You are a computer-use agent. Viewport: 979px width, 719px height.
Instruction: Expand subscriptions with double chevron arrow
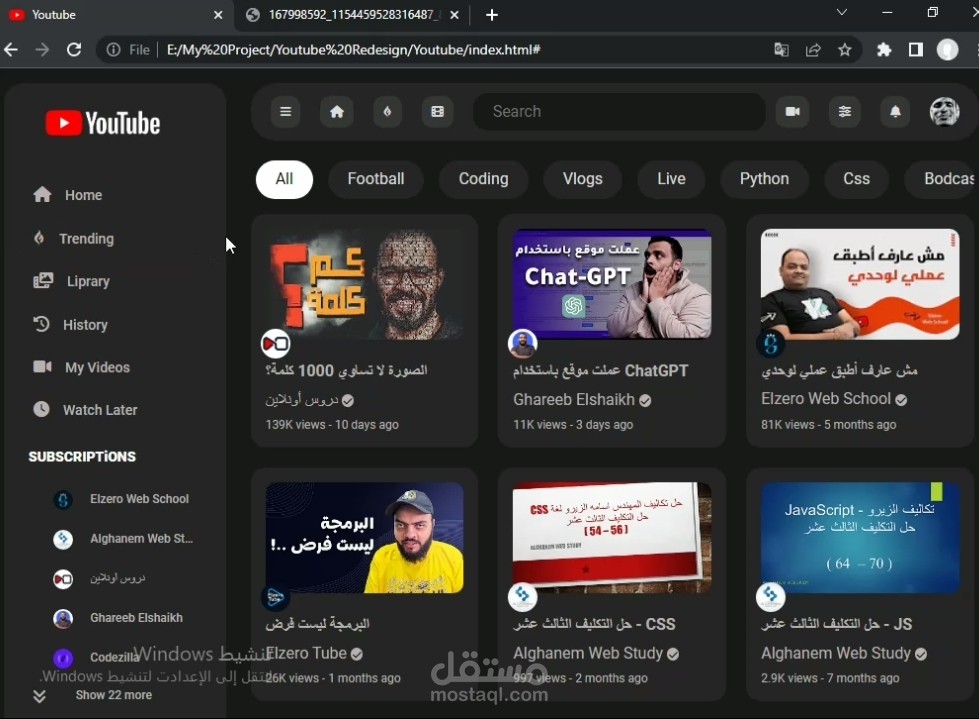click(39, 696)
